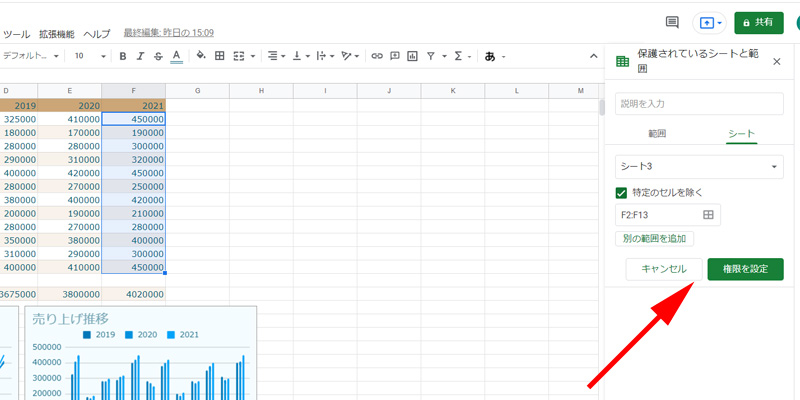800x400 pixels.
Task: Open the 拡張機能 menu
Action: [x=57, y=34]
